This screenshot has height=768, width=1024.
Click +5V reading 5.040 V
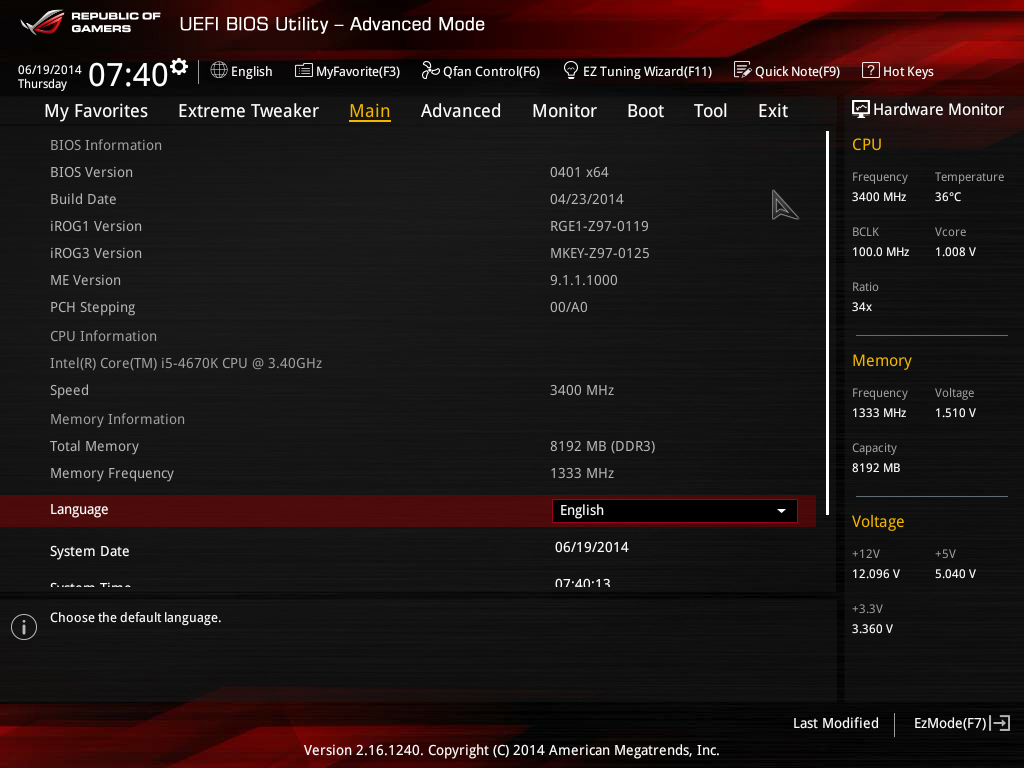pyautogui.click(x=955, y=573)
